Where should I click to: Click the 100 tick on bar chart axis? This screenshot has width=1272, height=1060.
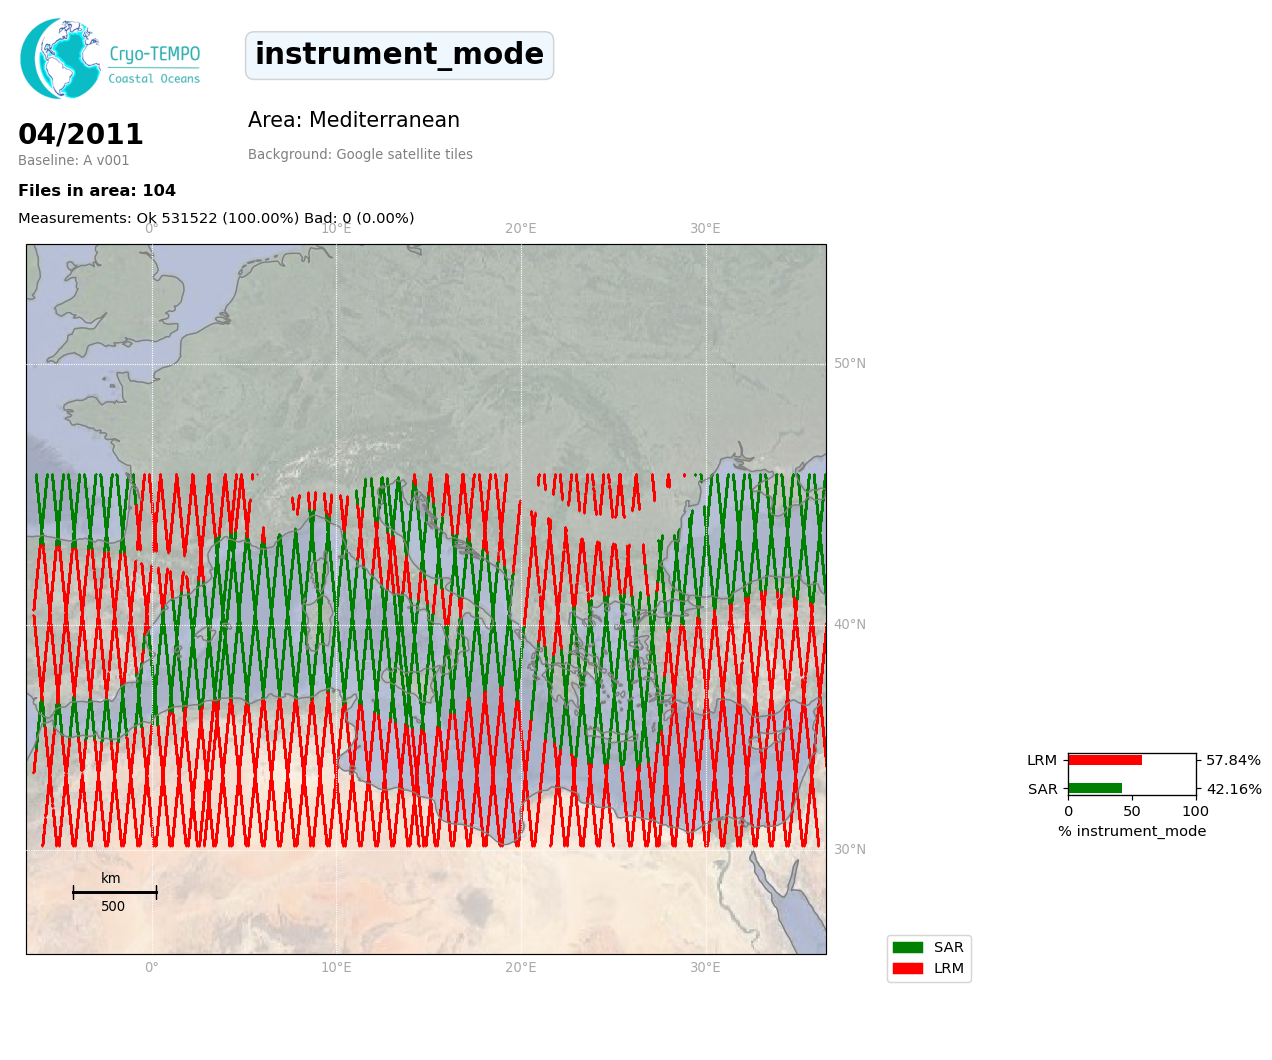tap(1196, 812)
